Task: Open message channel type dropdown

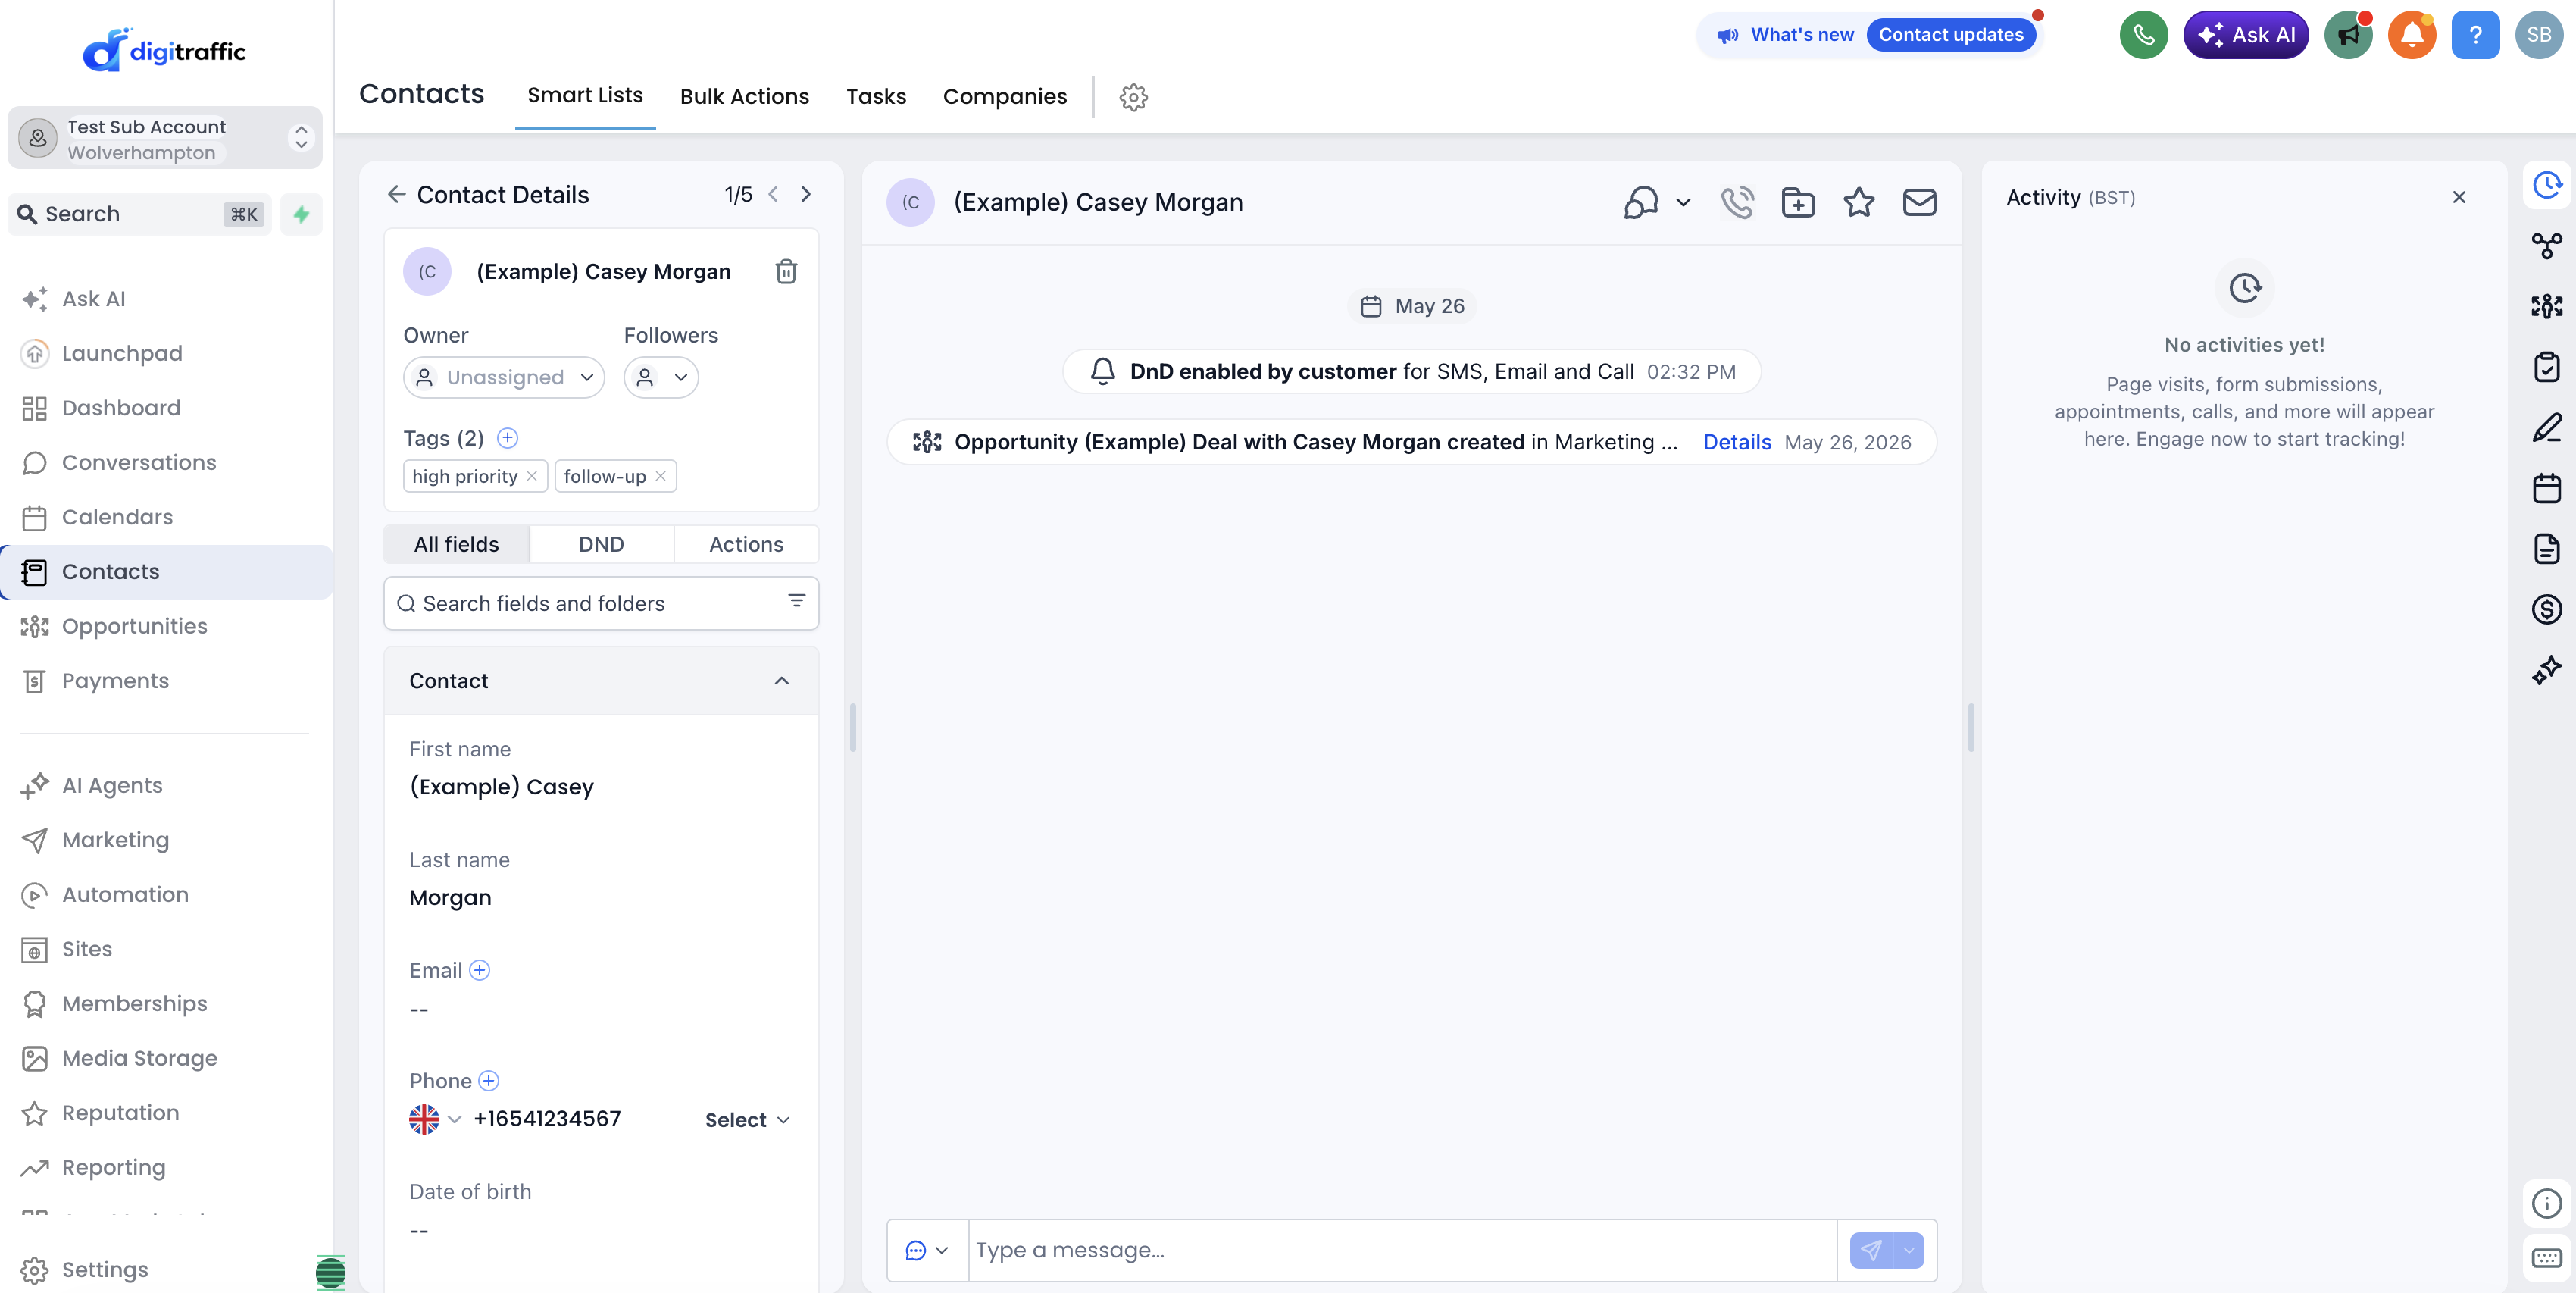Action: point(927,1250)
